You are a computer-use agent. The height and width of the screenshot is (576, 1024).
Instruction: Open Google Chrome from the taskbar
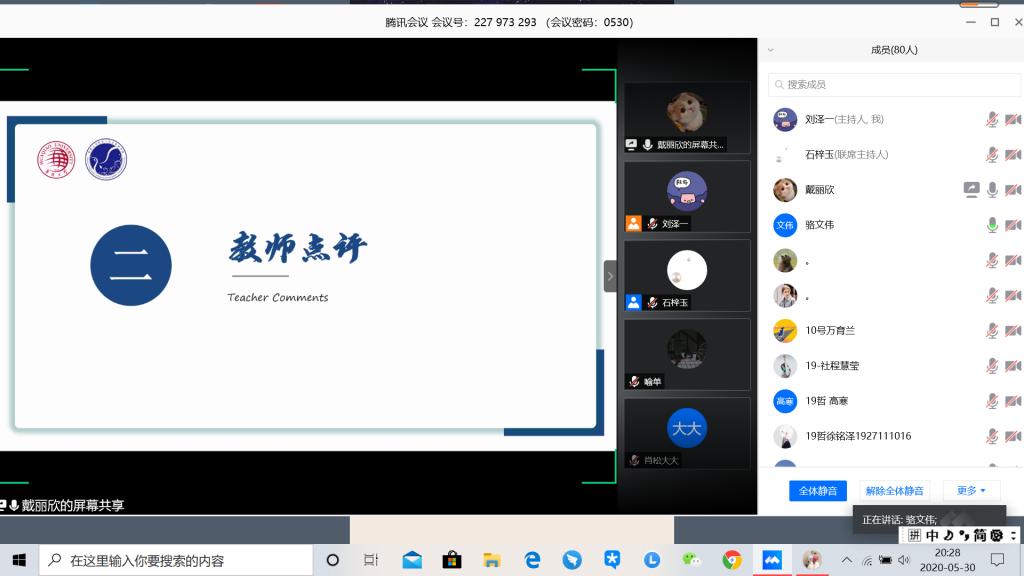point(732,560)
